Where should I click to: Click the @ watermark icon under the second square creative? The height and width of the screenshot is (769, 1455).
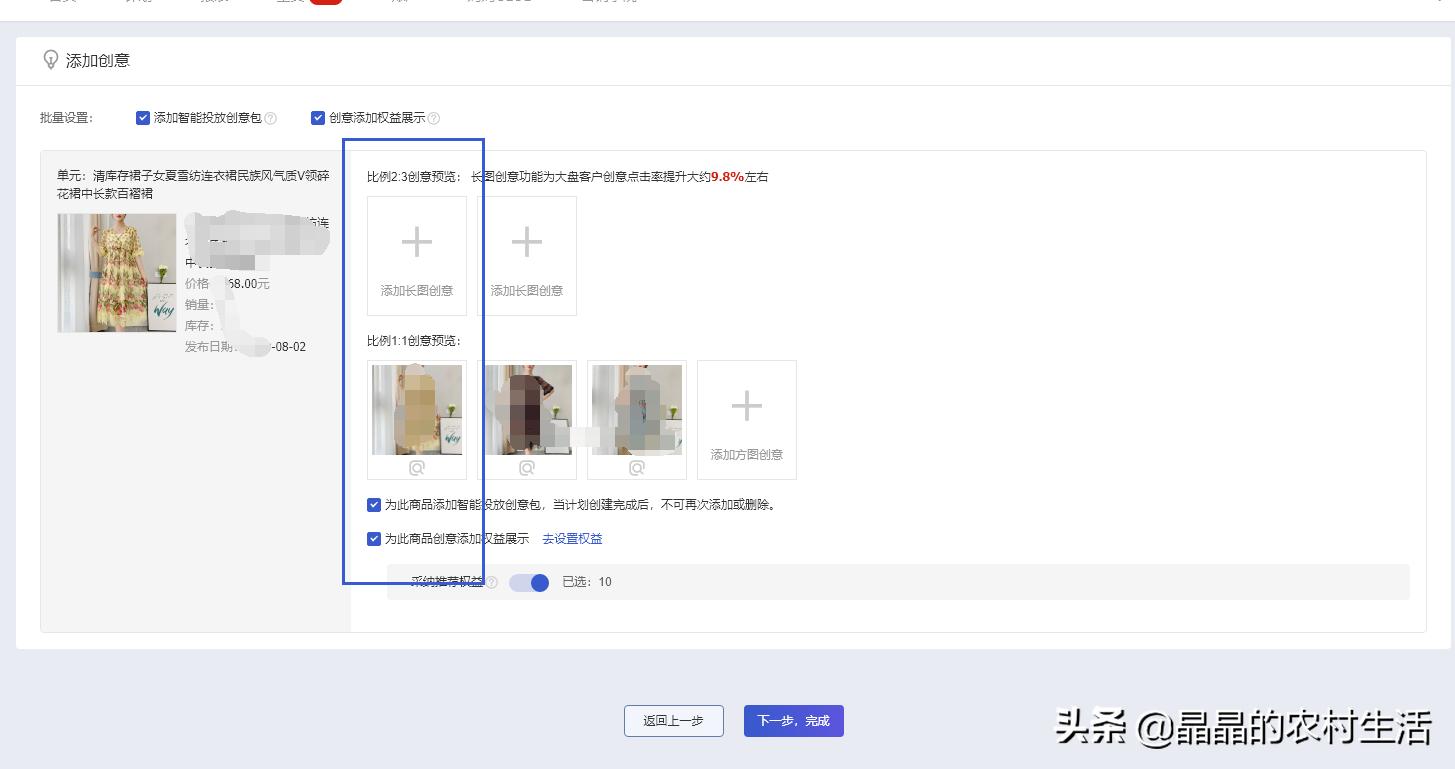[526, 466]
